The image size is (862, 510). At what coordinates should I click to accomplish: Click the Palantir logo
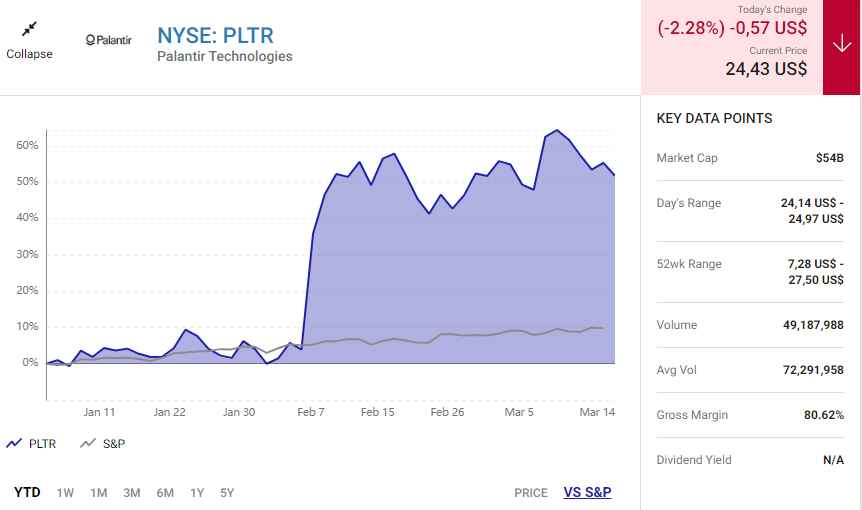point(109,40)
